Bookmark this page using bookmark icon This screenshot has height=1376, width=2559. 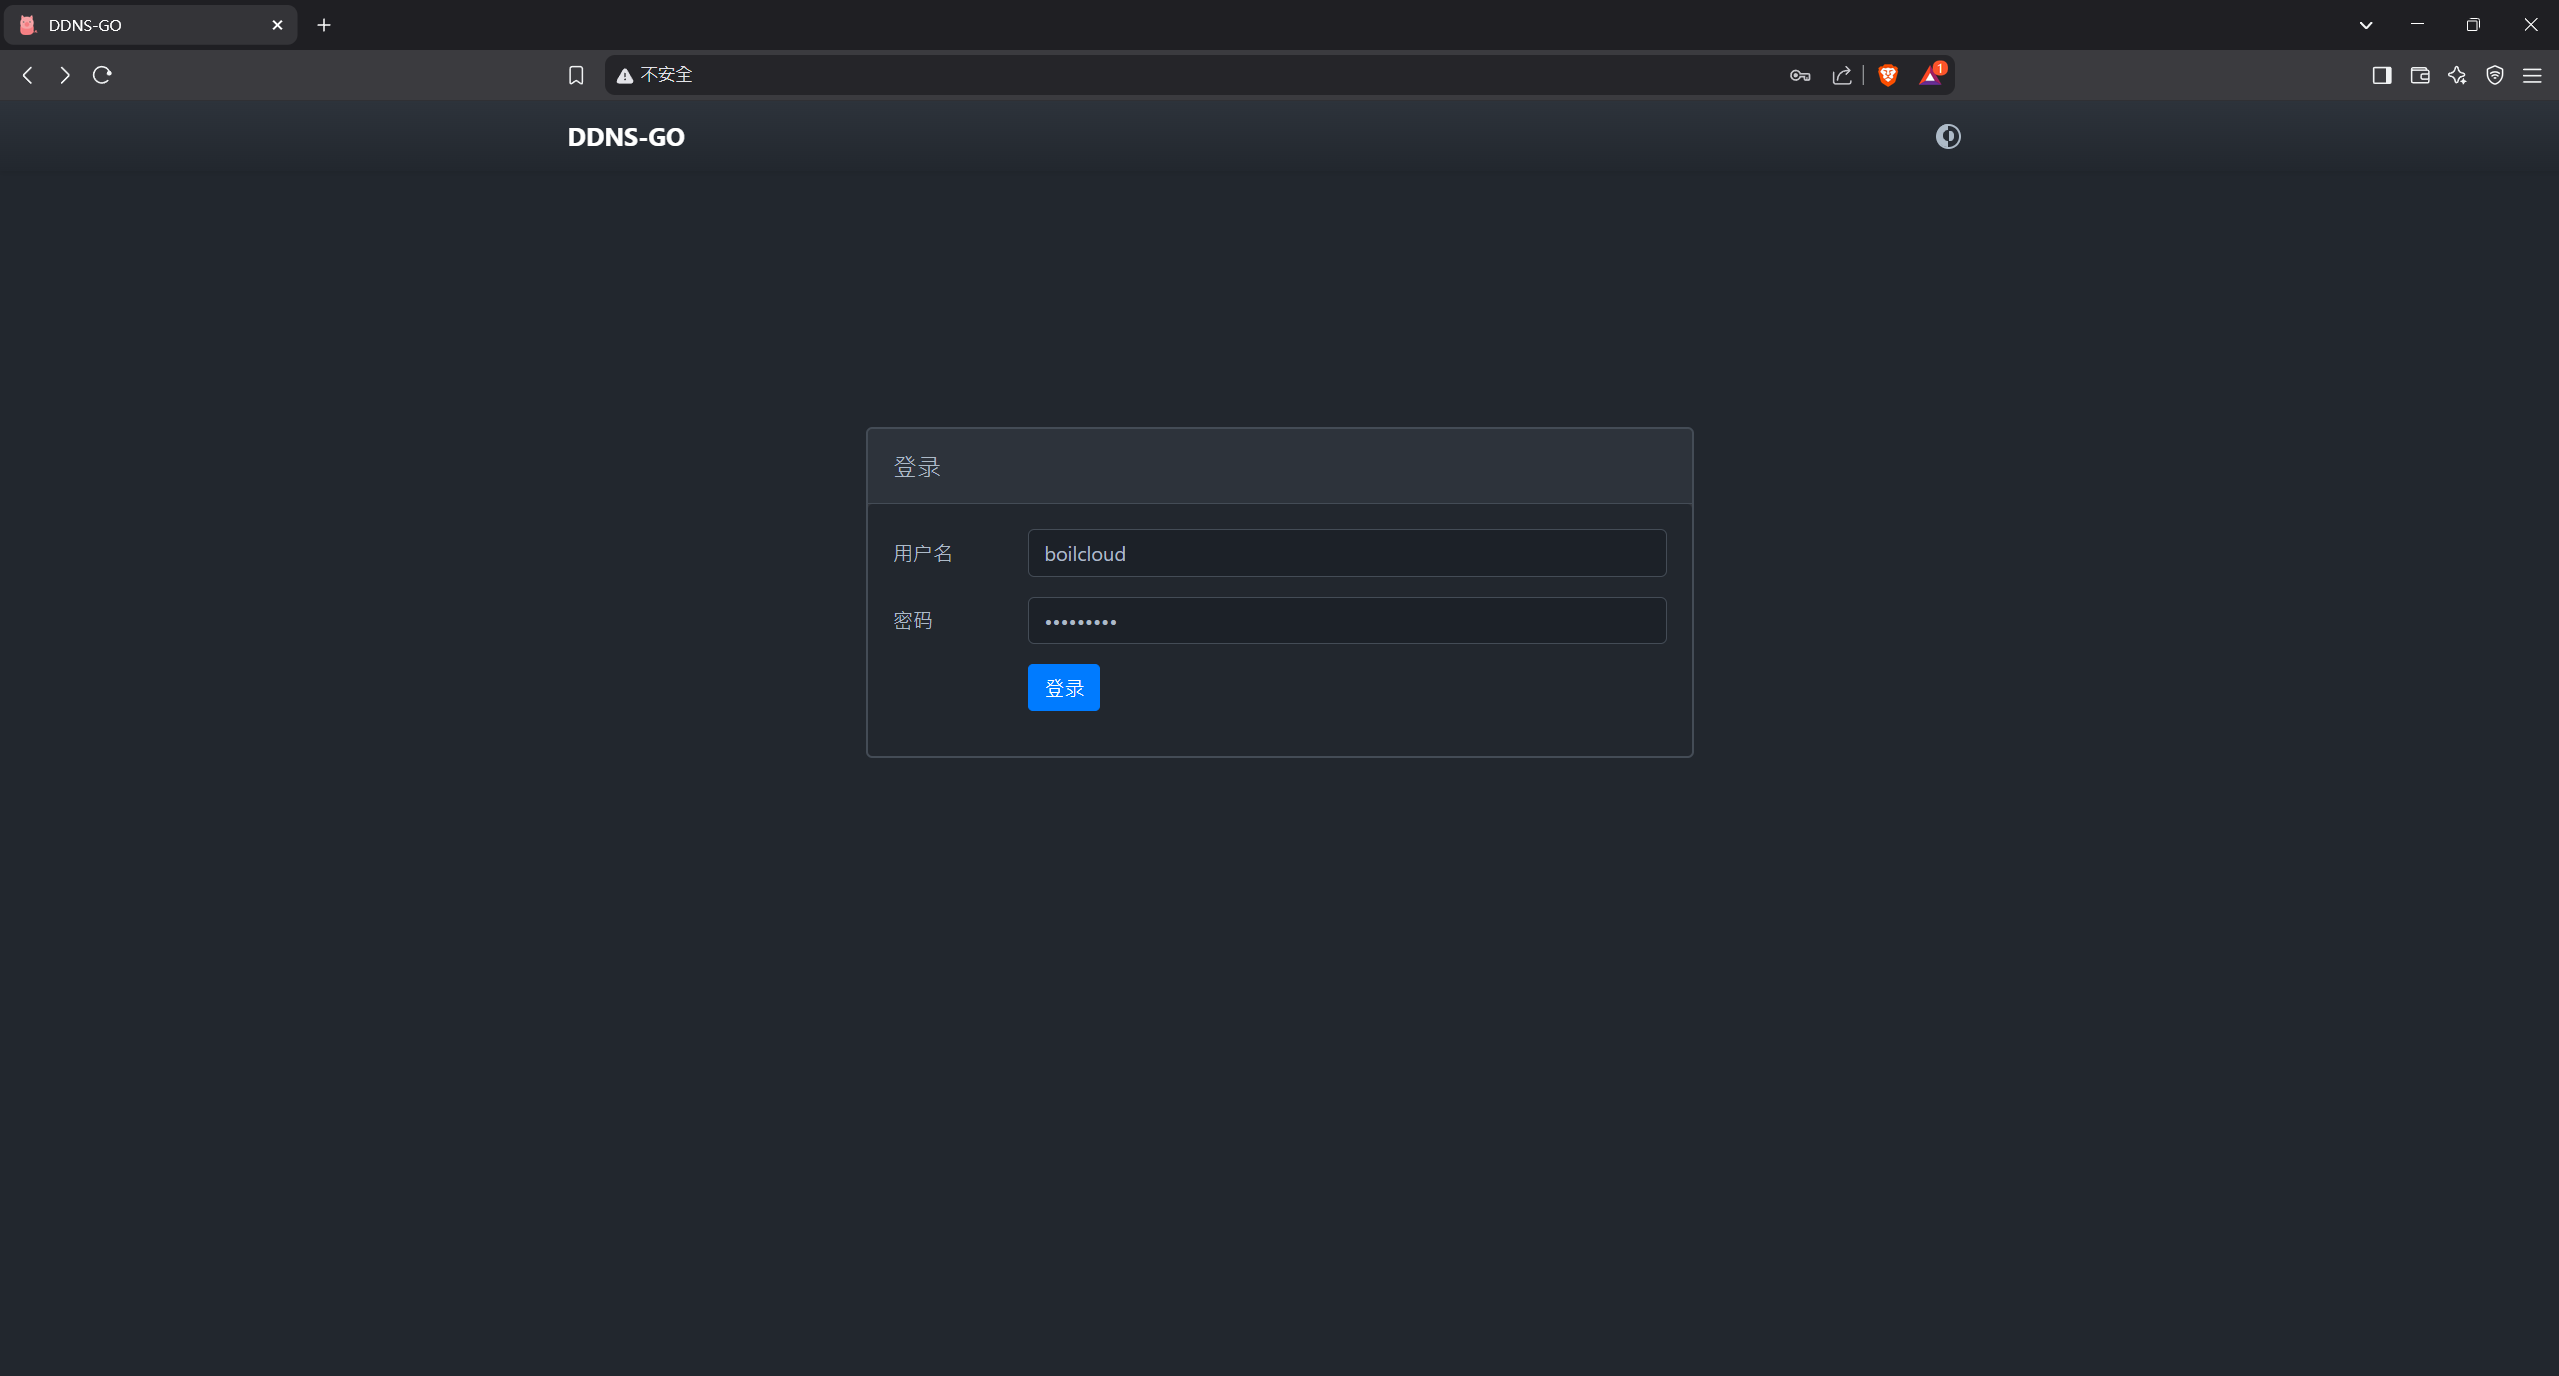576,75
